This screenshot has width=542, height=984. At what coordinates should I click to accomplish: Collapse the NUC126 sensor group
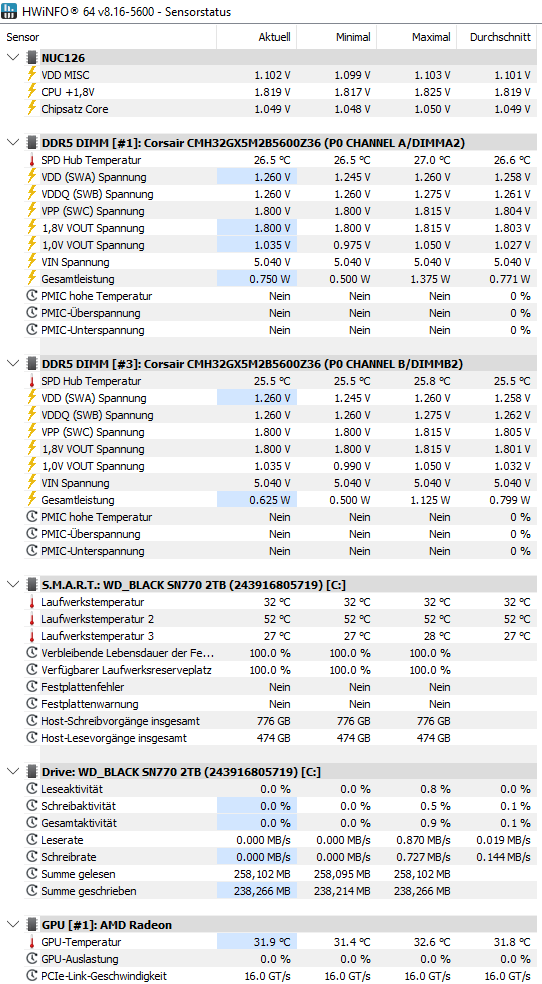(x=13, y=58)
